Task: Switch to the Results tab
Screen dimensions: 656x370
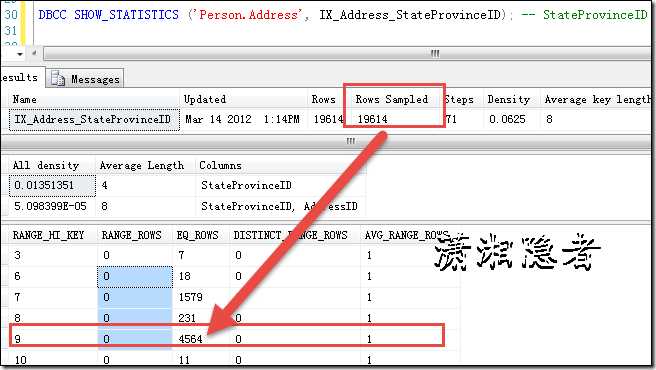Action: (x=22, y=77)
